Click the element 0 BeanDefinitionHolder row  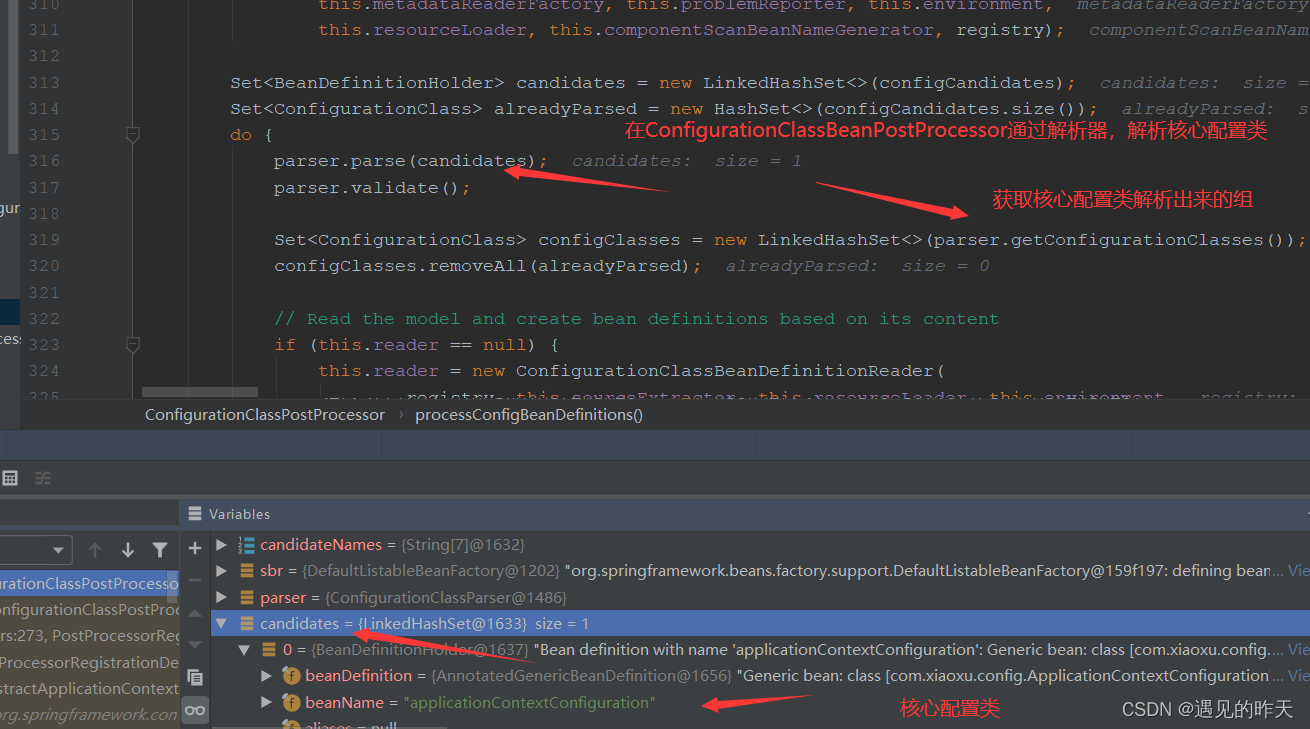coord(760,650)
